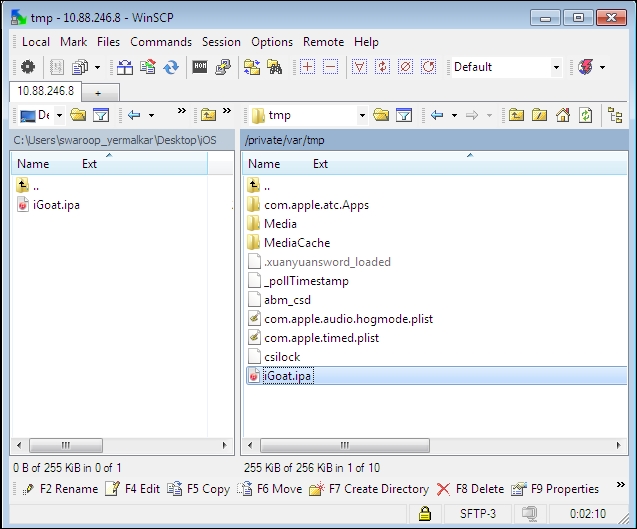Click F8 Delete button
This screenshot has height=529, width=637.
tap(470, 489)
